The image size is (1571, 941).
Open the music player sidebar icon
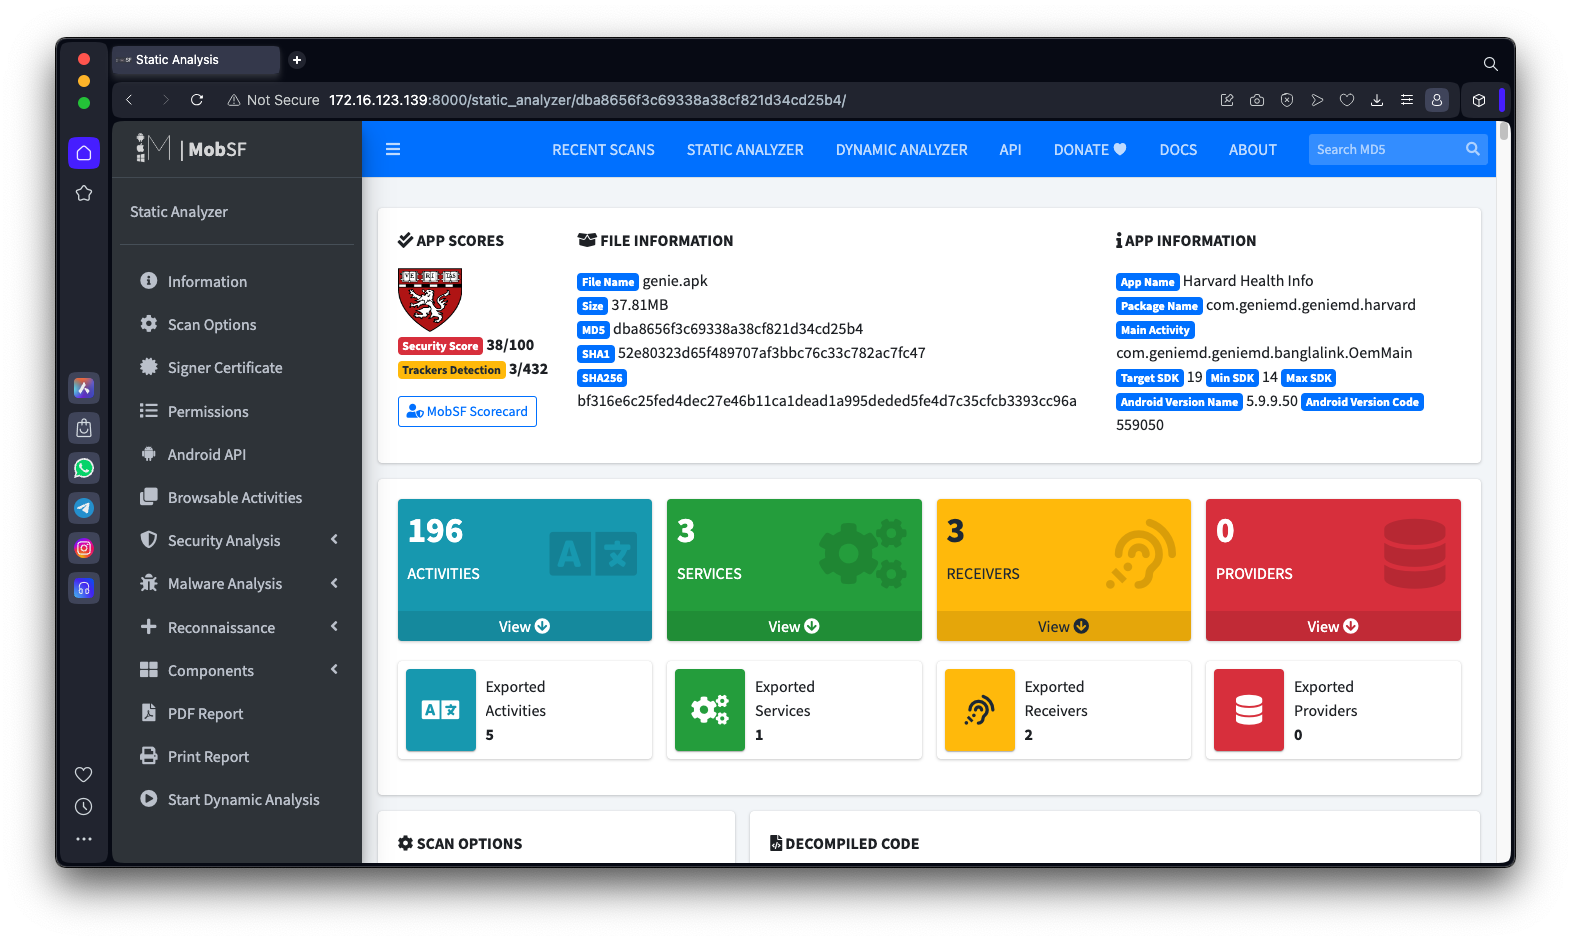(84, 588)
